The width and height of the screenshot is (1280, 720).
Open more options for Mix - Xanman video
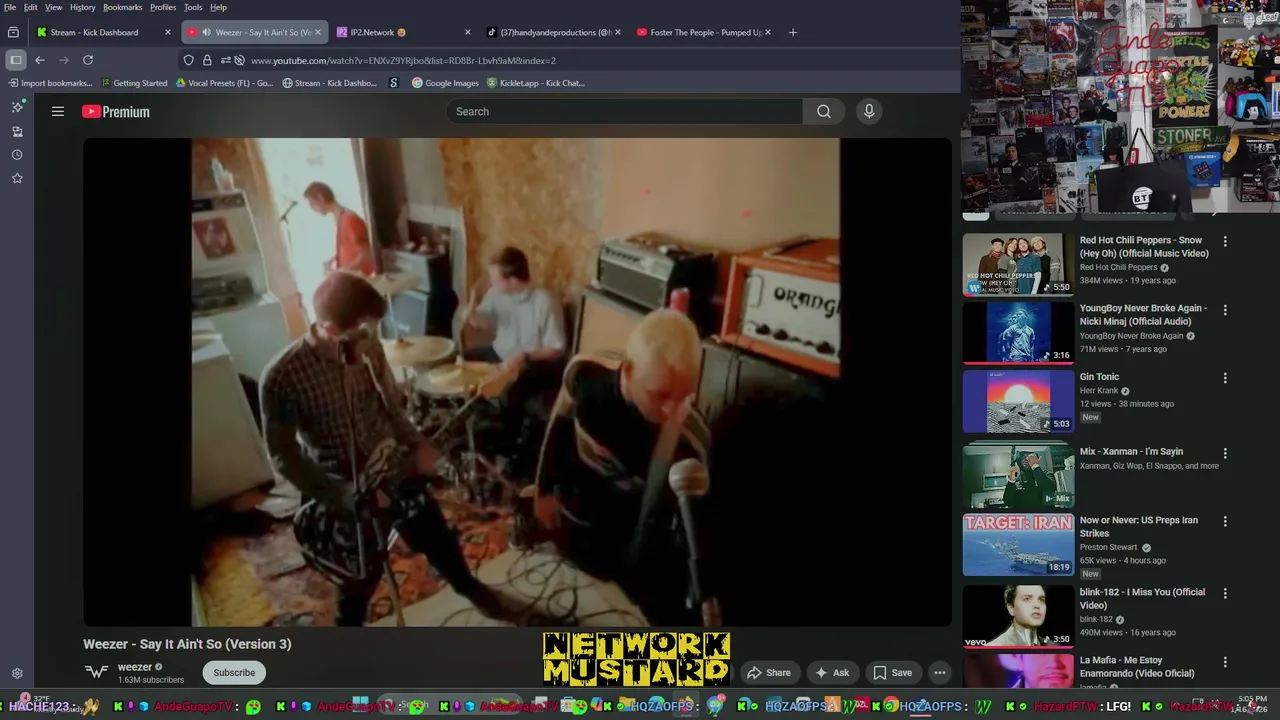(1225, 453)
